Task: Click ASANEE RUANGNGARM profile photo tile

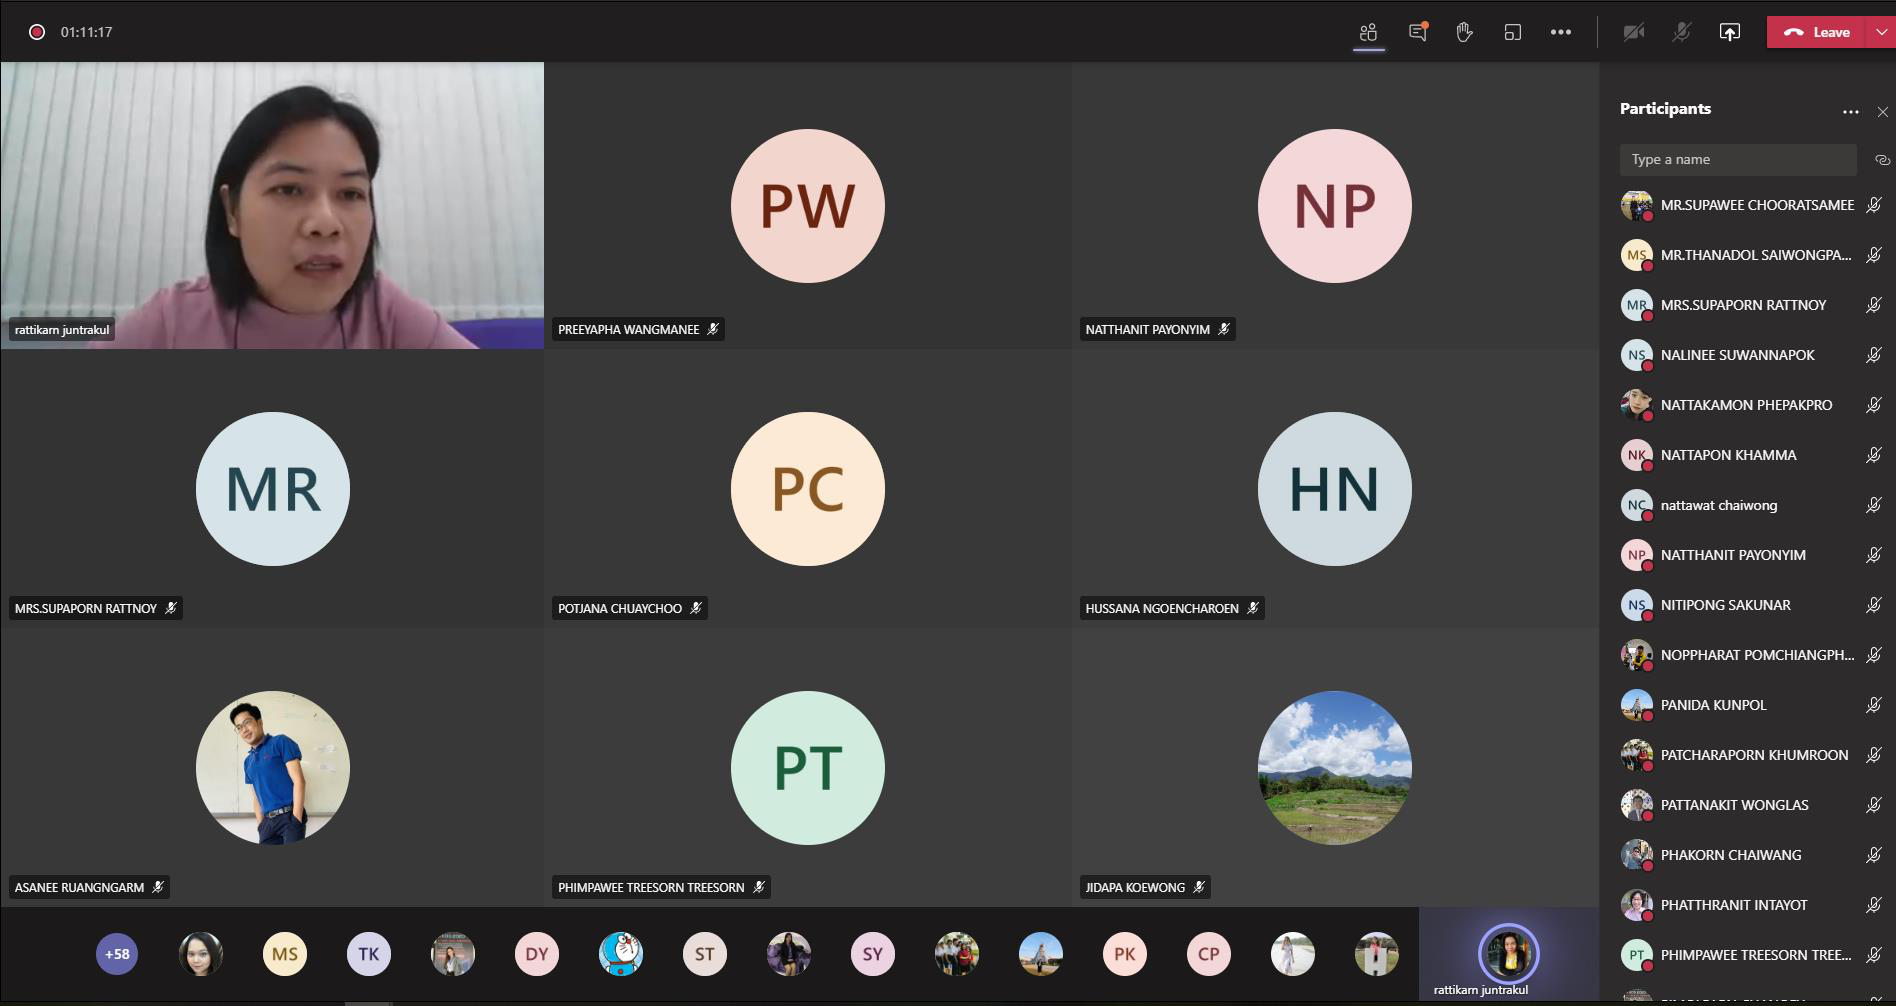Action: point(273,768)
